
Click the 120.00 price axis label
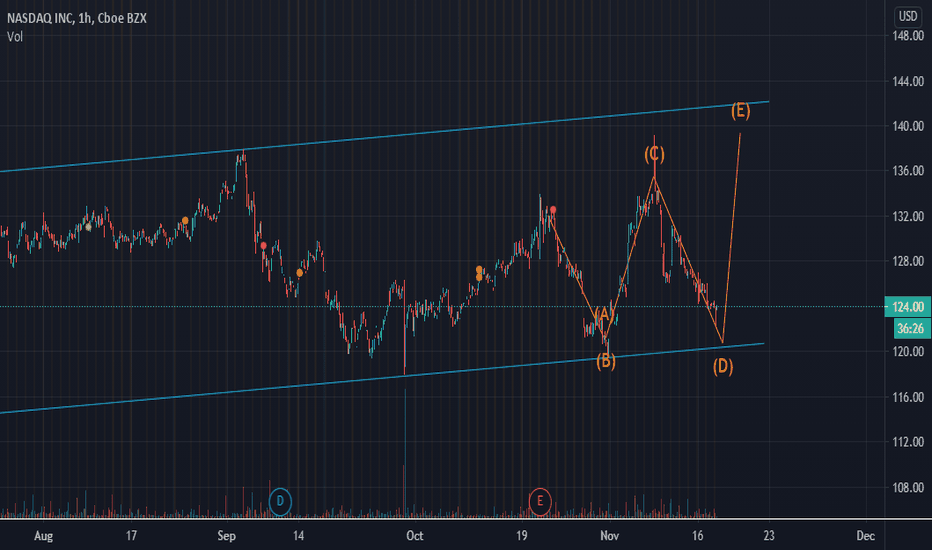(x=908, y=351)
